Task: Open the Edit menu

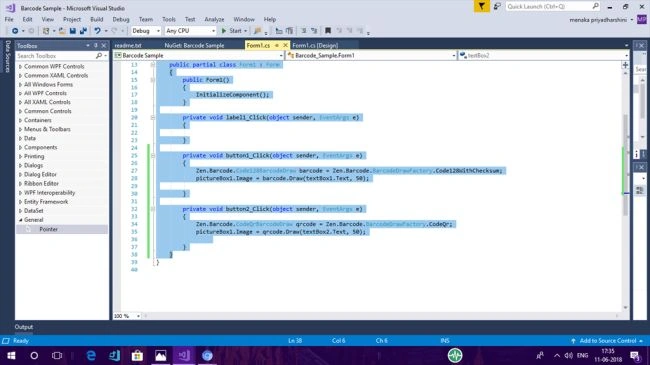Action: [x=27, y=19]
